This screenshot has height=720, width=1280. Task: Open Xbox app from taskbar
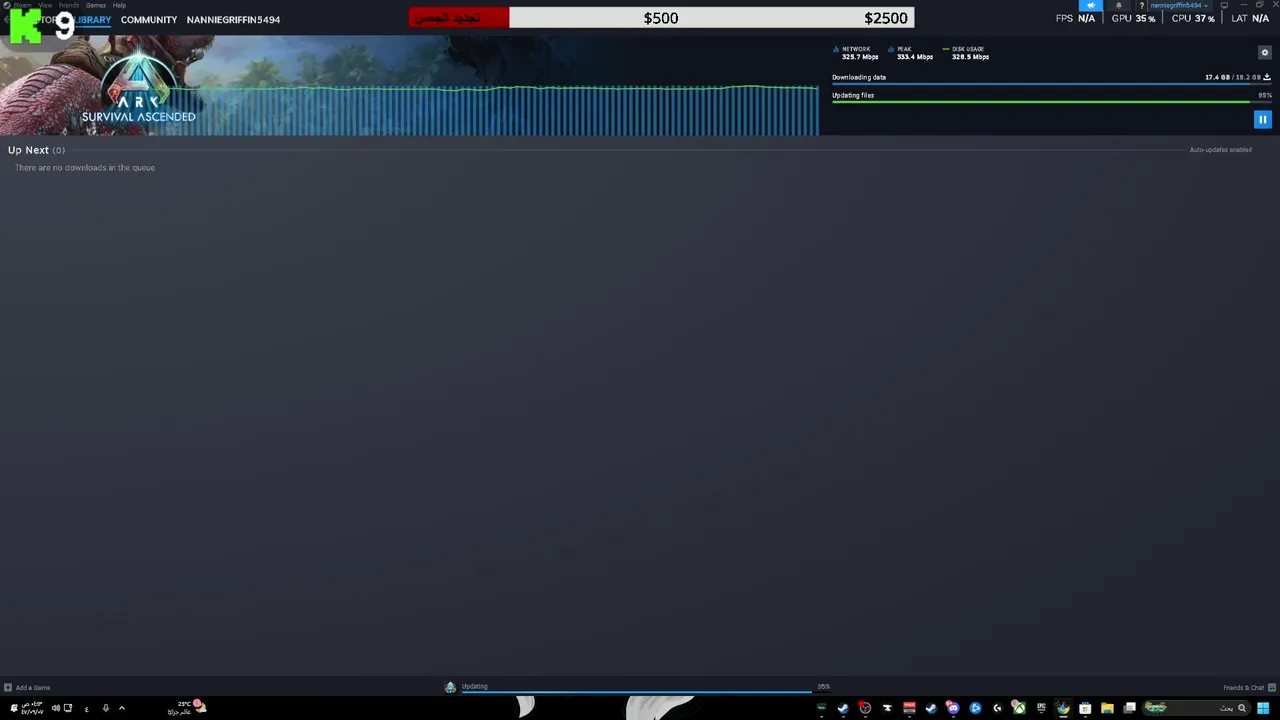1019,708
